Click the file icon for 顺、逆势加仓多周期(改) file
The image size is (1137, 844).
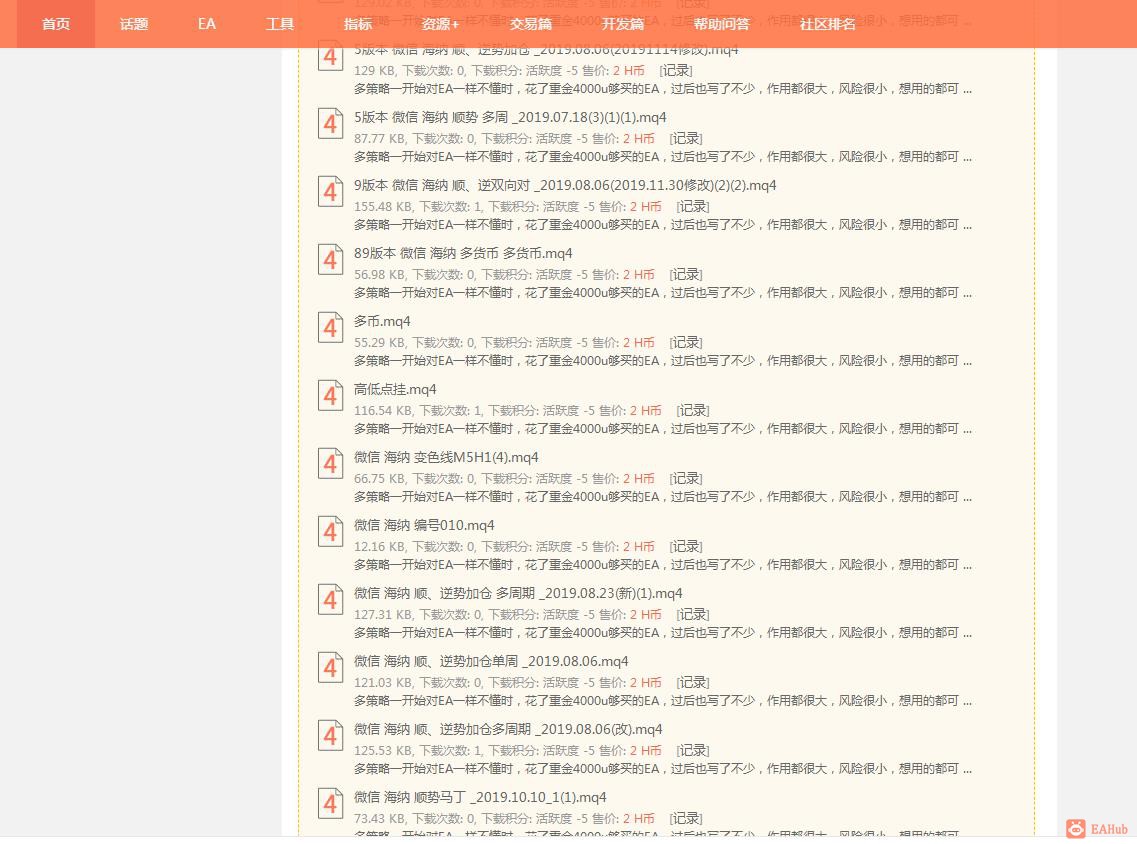(x=330, y=735)
